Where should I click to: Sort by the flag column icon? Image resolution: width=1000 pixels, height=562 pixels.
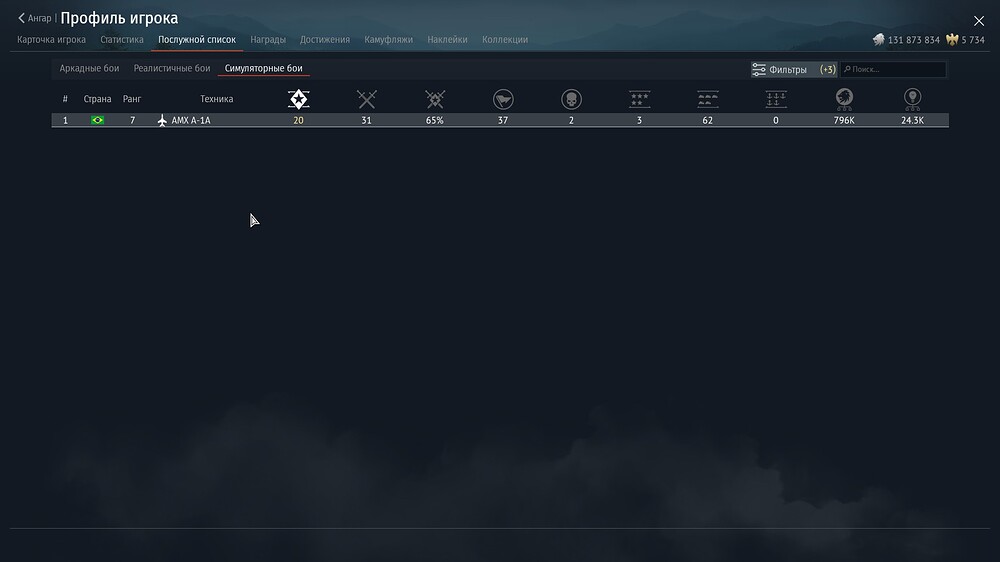(503, 99)
